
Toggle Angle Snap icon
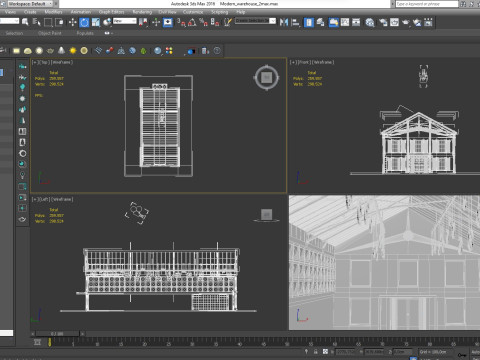pos(192,22)
